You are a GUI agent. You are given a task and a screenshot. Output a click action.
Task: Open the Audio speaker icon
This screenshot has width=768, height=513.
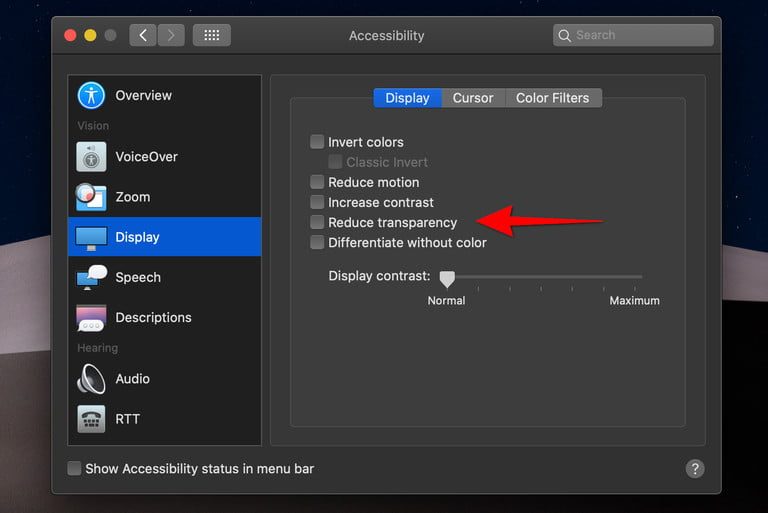click(92, 379)
